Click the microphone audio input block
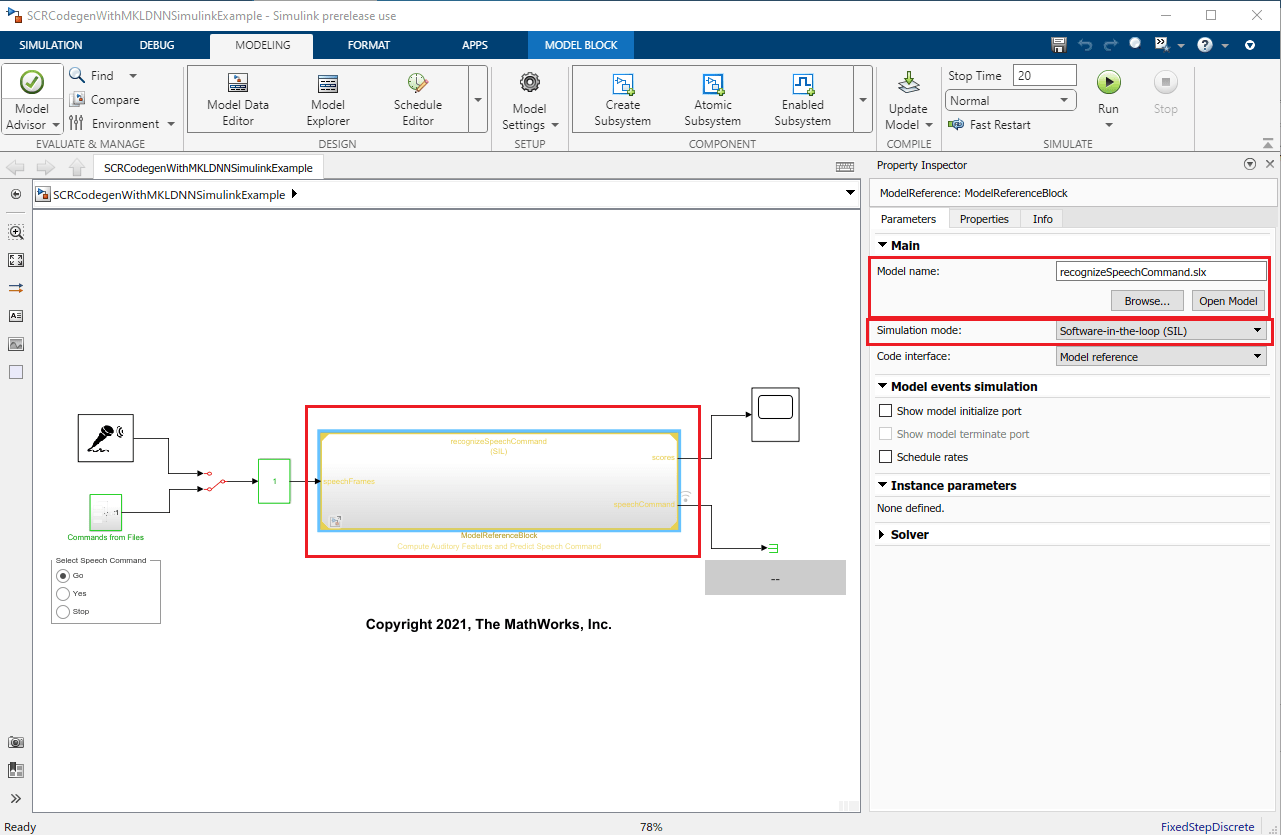The width and height of the screenshot is (1281, 835). click(105, 438)
